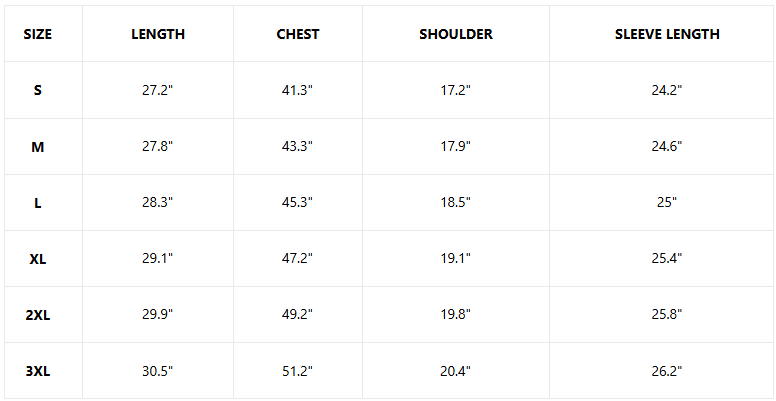Select the SLEEVE LENGTH column header
The image size is (776, 401).
point(667,34)
